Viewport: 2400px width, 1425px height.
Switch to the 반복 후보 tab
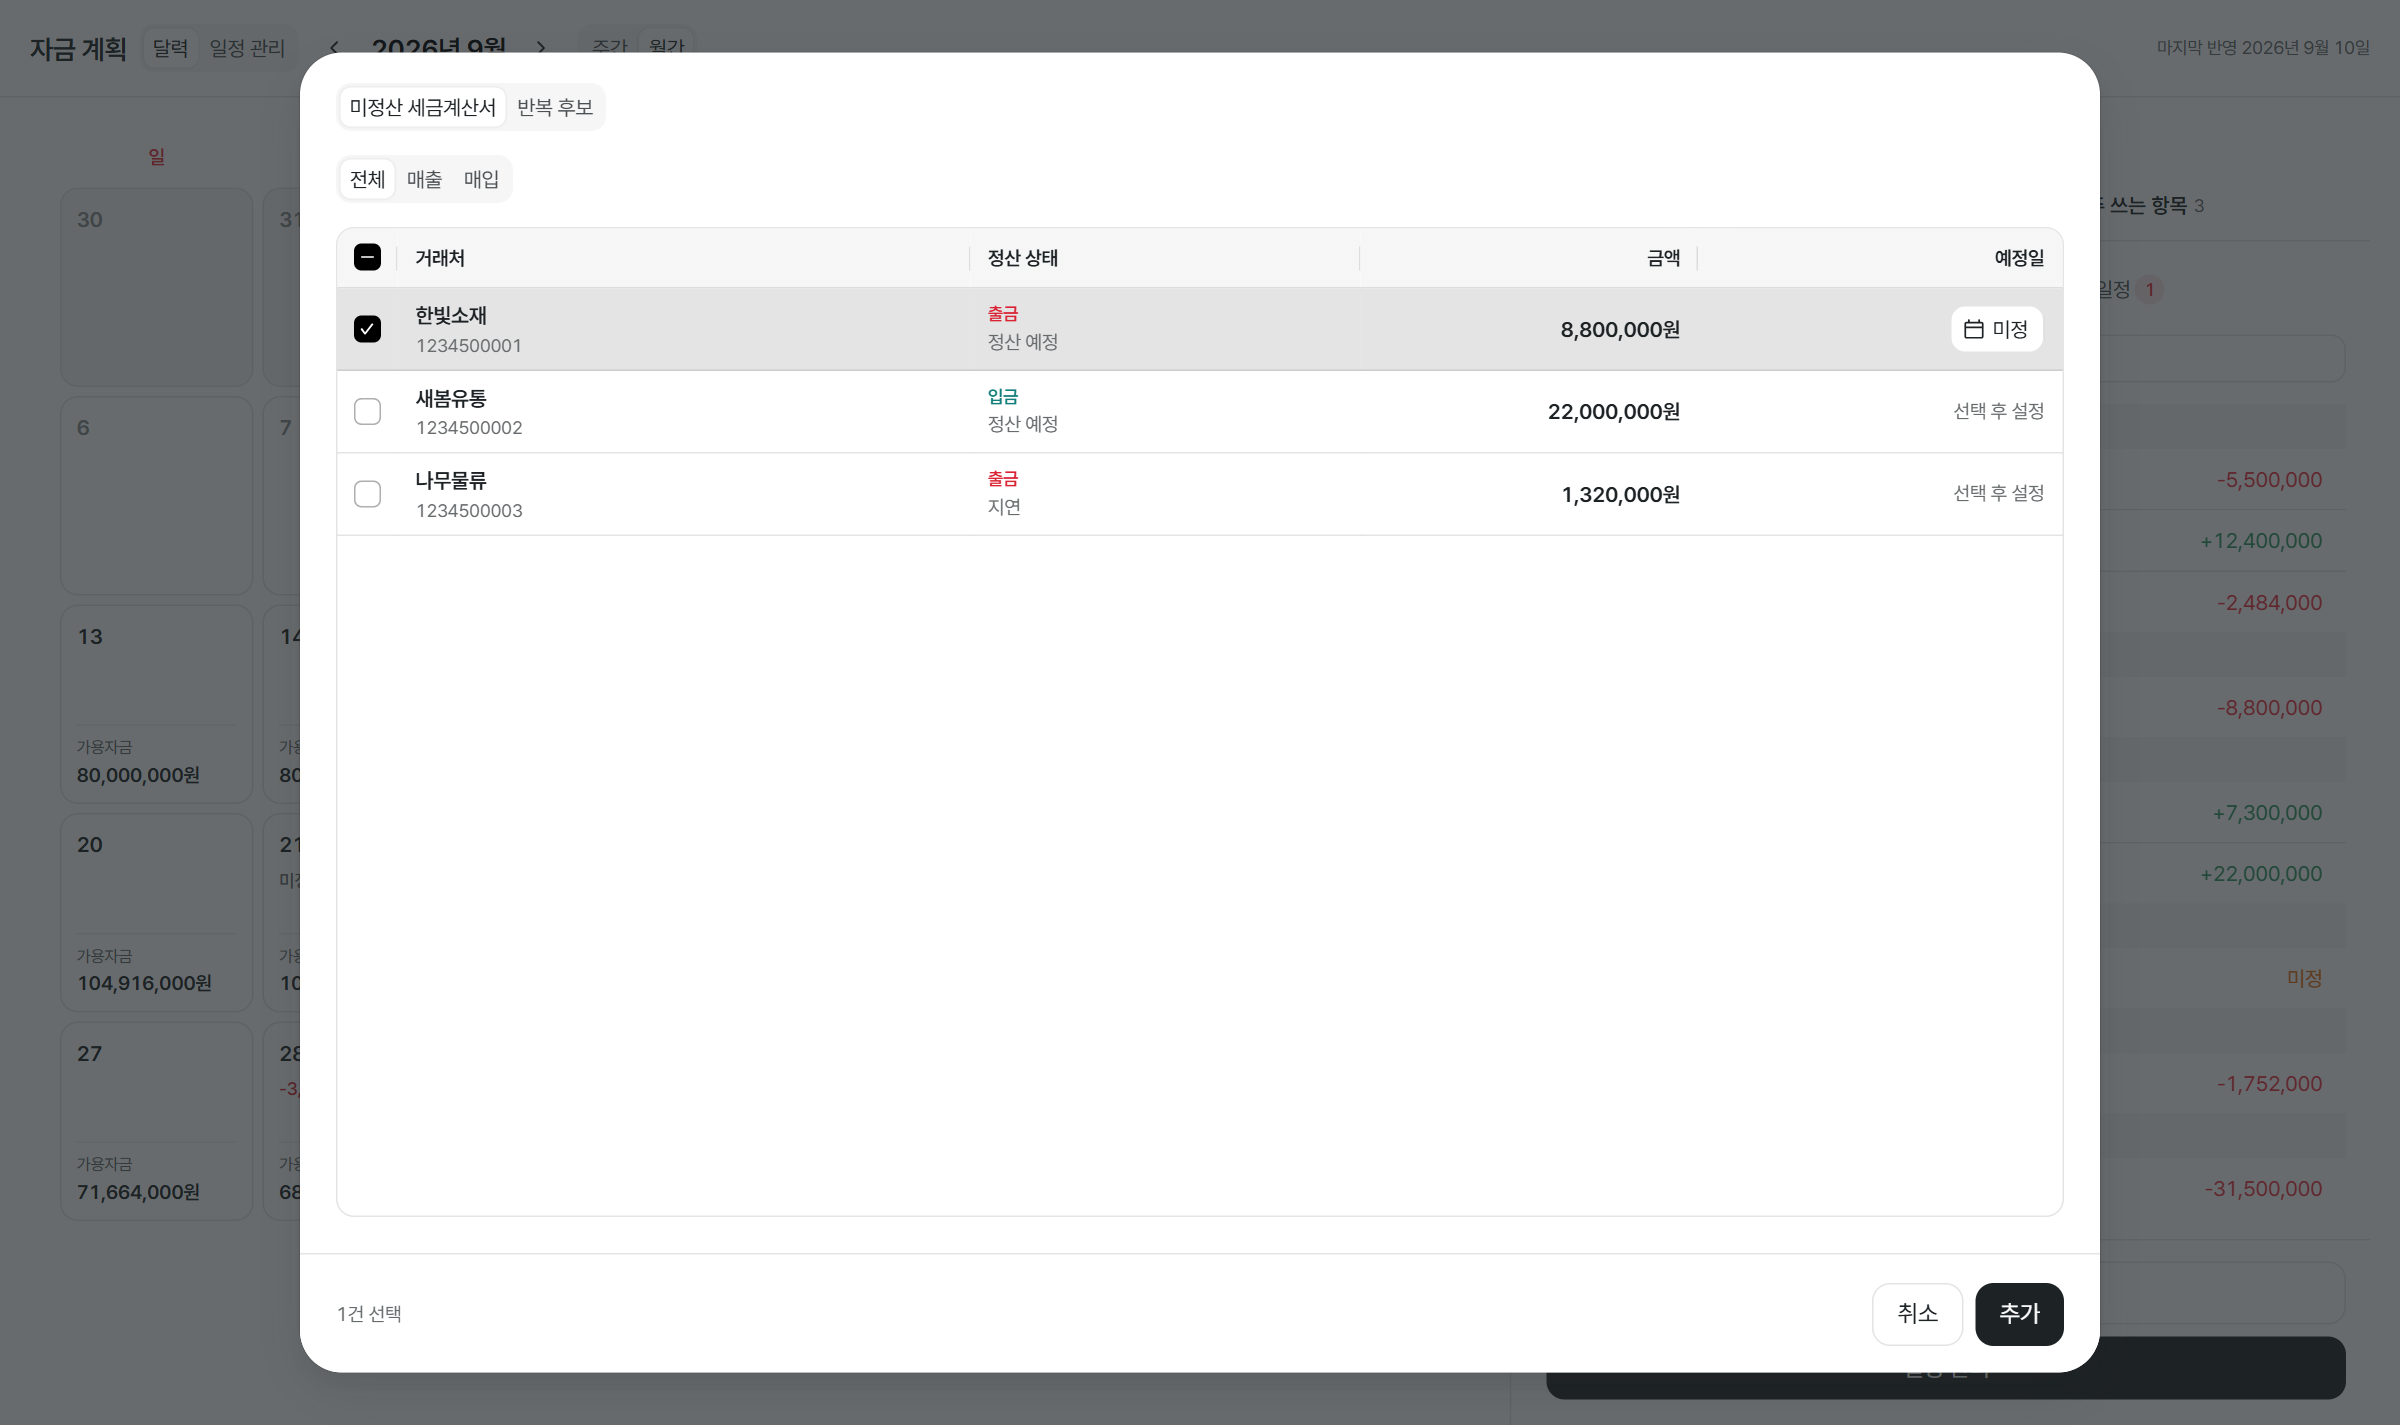[555, 107]
